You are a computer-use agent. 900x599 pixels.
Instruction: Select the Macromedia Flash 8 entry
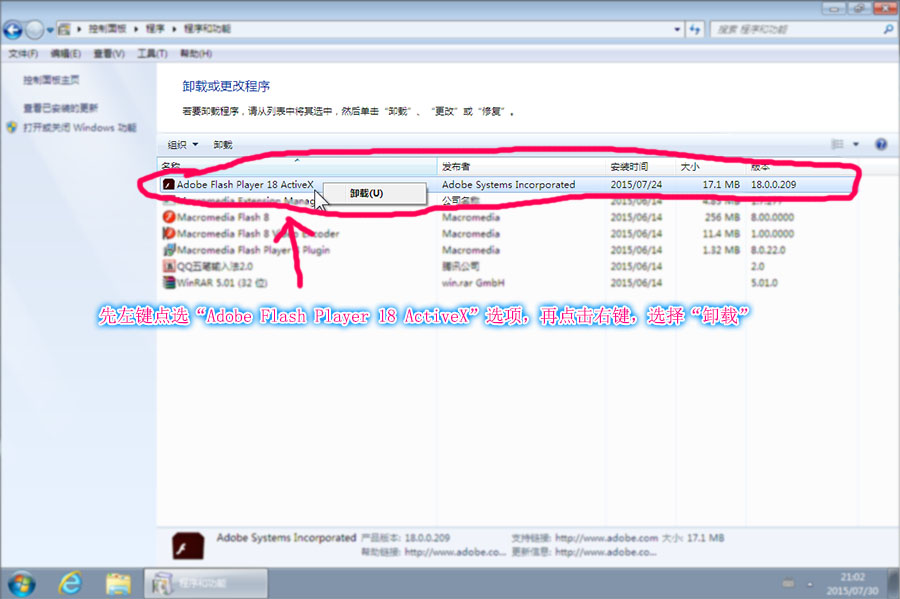click(223, 217)
